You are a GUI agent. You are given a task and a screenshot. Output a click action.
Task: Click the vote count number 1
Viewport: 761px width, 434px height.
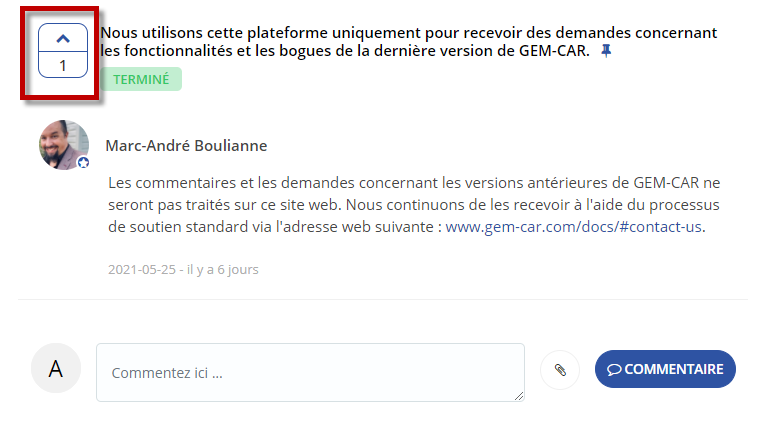tap(63, 66)
